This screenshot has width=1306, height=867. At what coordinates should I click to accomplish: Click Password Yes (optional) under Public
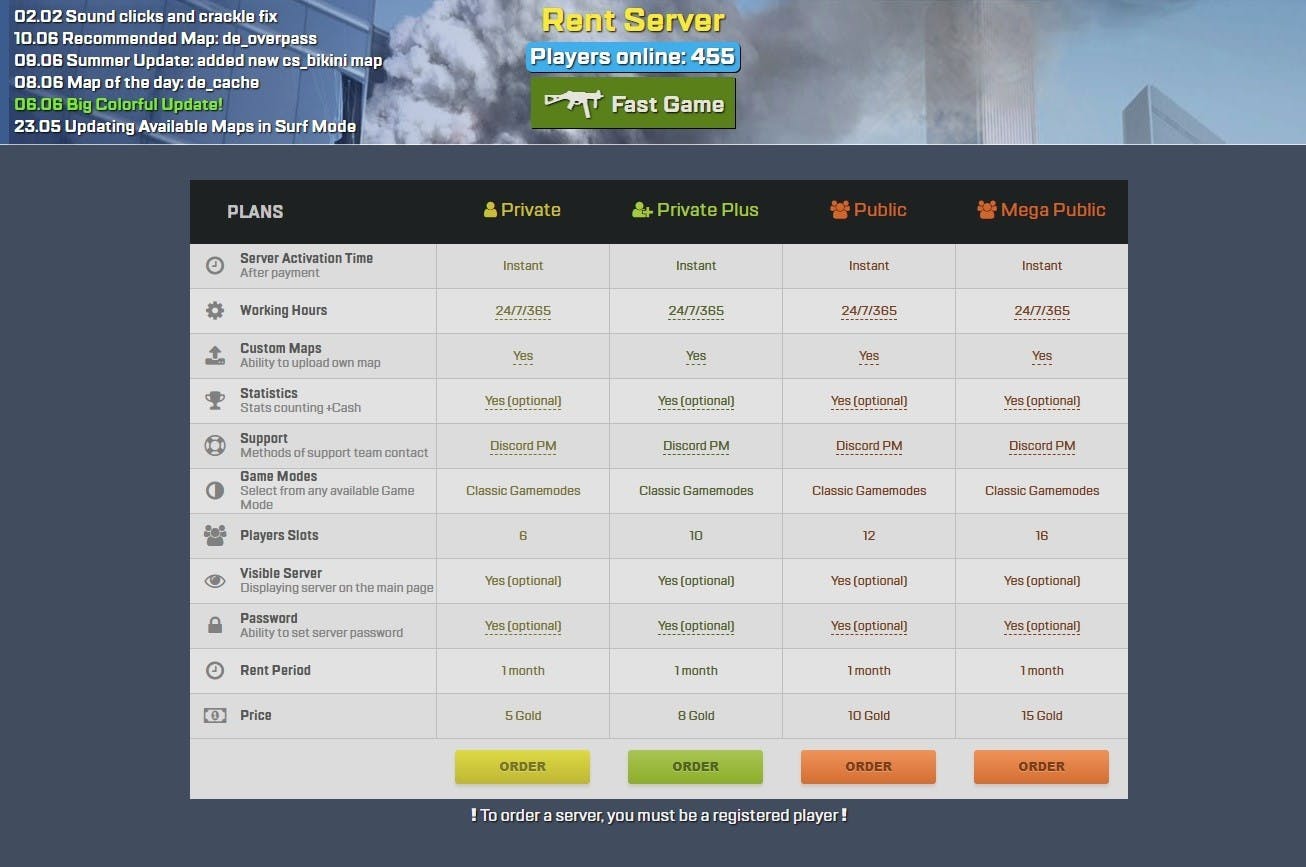pyautogui.click(x=869, y=626)
